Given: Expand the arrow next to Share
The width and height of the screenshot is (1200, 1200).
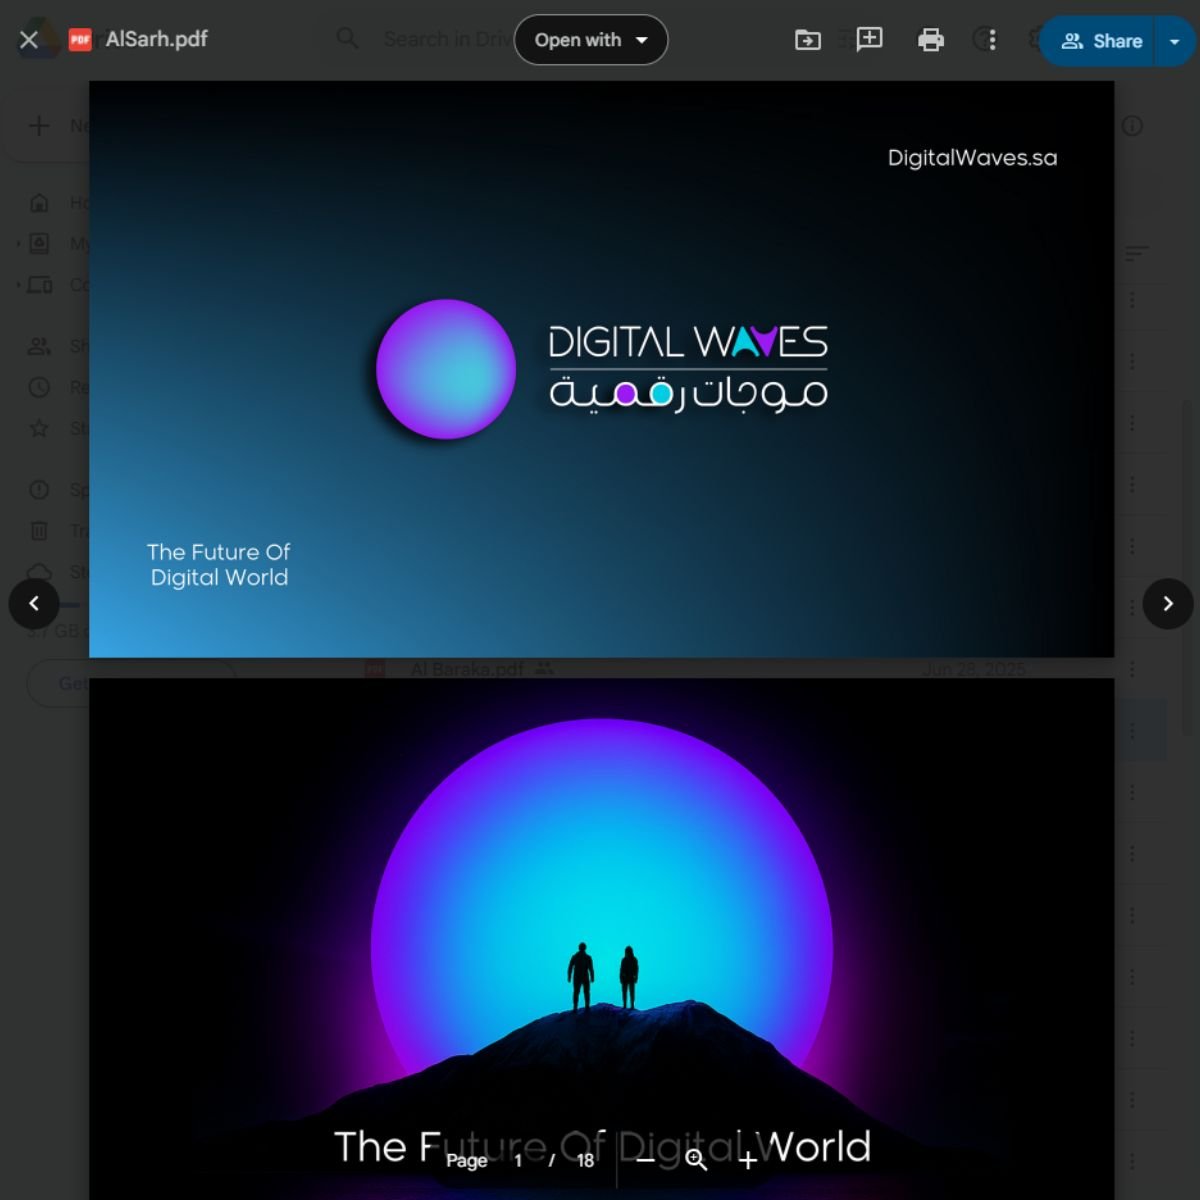Looking at the screenshot, I should [1175, 41].
